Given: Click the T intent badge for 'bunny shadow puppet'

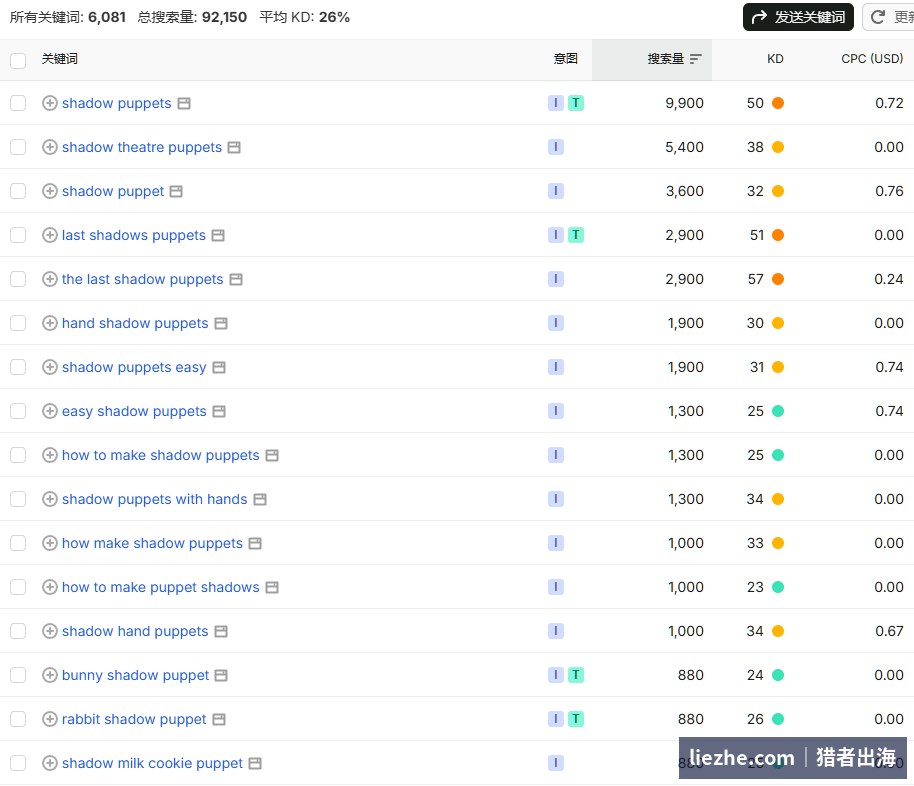Looking at the screenshot, I should [x=576, y=675].
